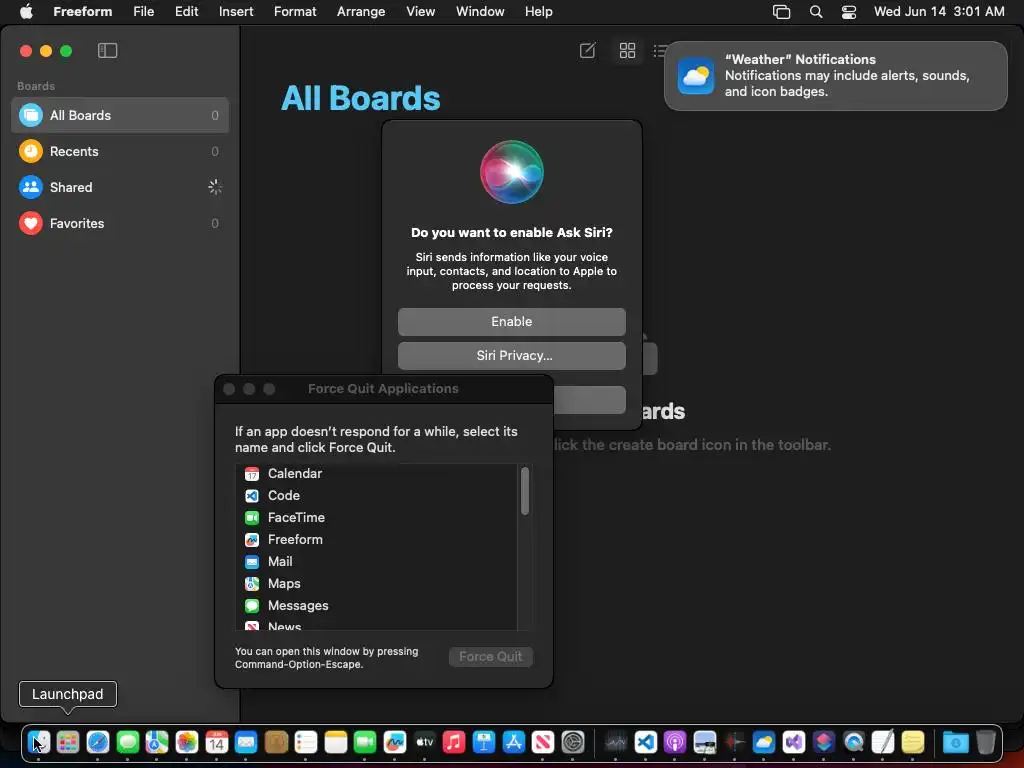Click the Force Quit button
Viewport: 1024px width, 768px height.
(490, 656)
